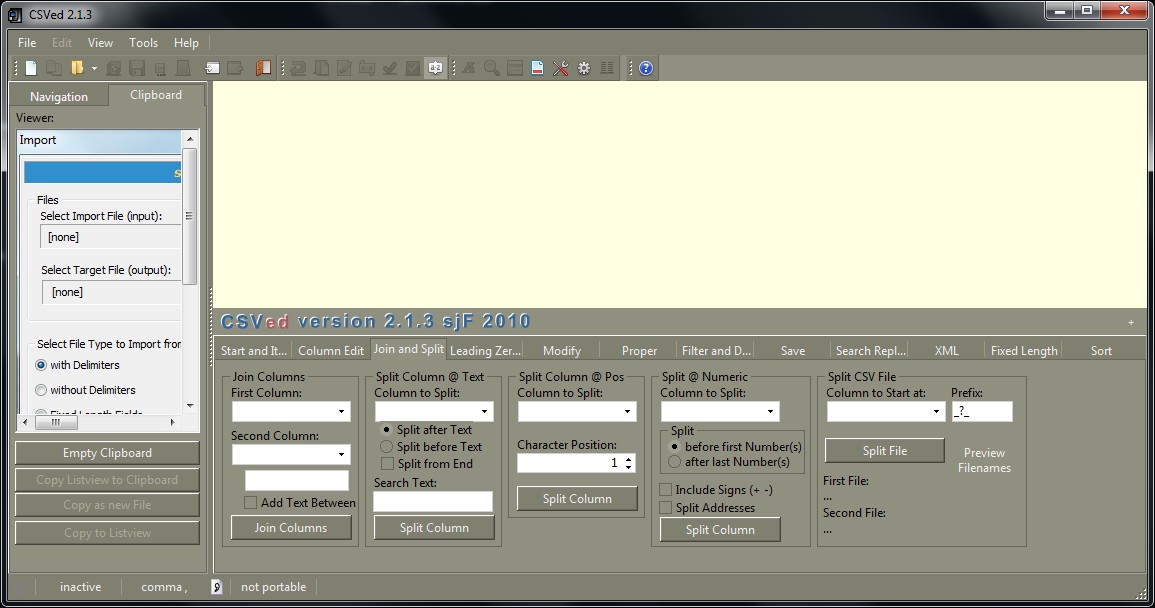Click the Viewer scrollbar down arrow
Screen dimensions: 1155x608
coord(190,405)
